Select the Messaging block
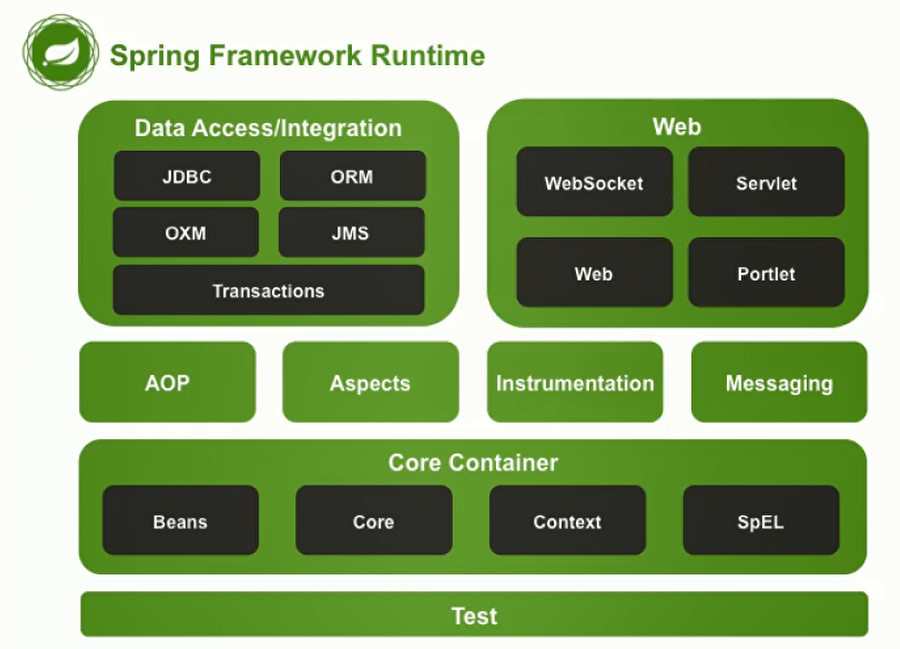Image resolution: width=900 pixels, height=649 pixels. click(779, 382)
